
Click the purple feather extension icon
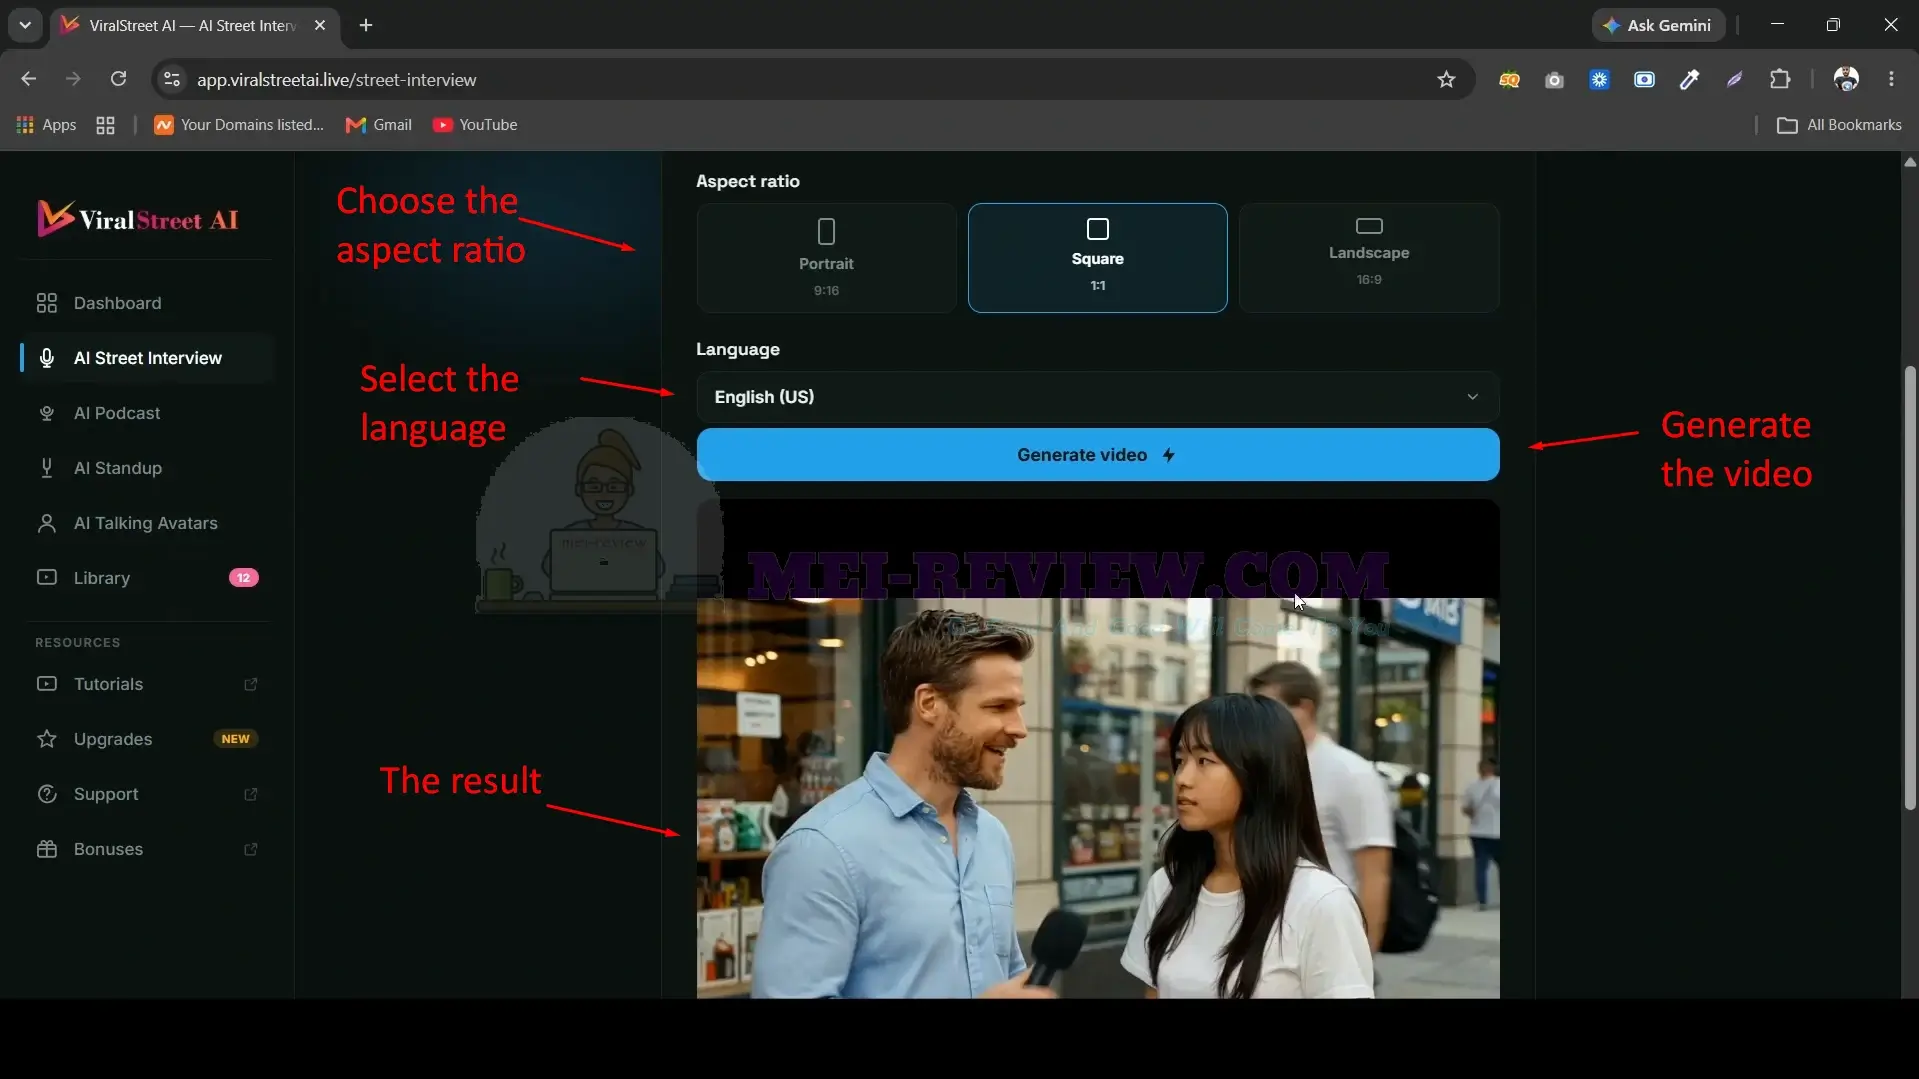point(1734,79)
